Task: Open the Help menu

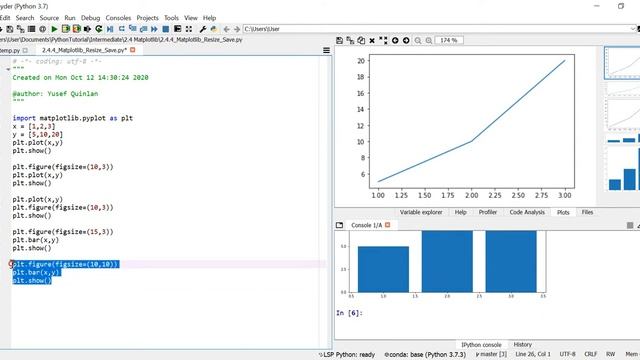Action: (x=209, y=18)
